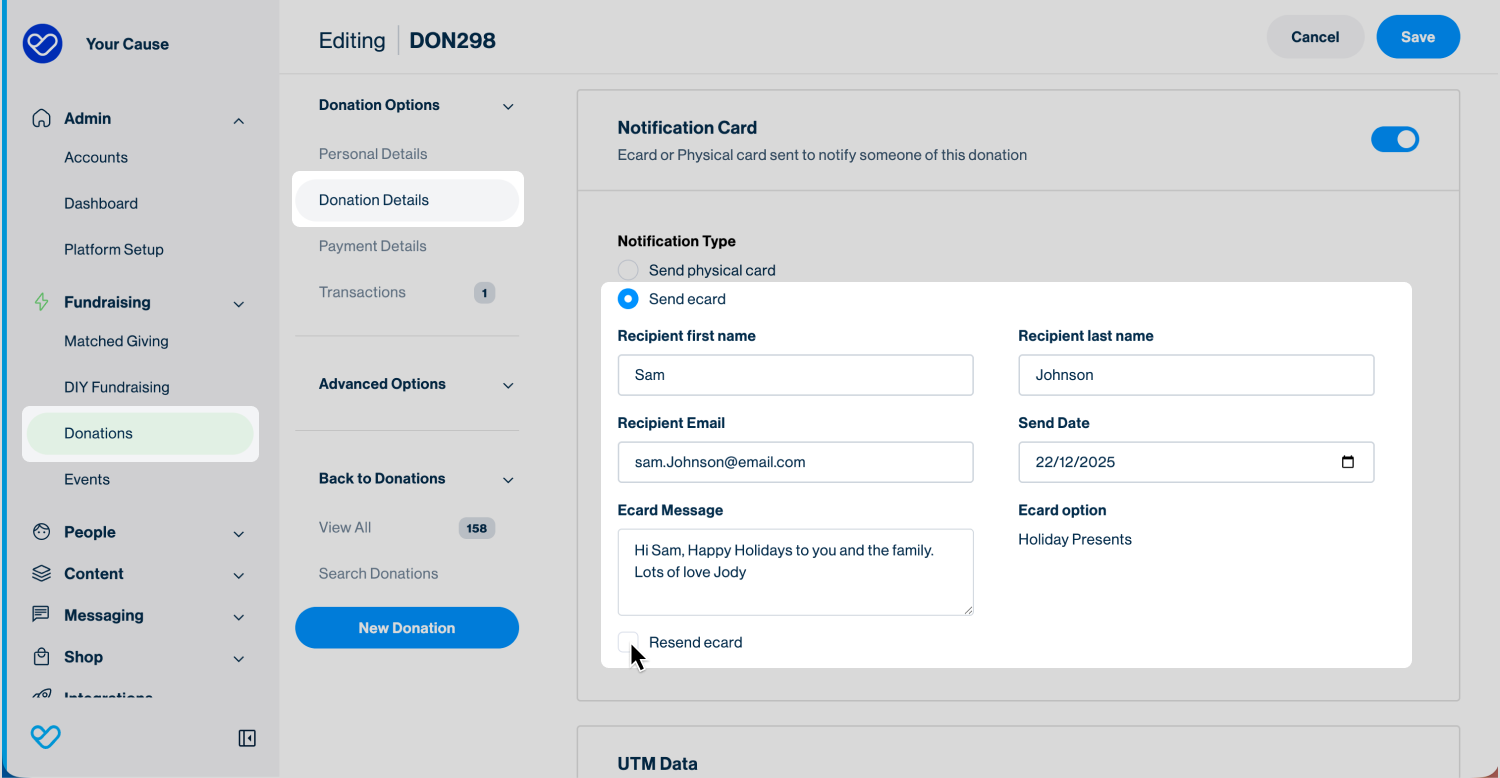Expand the Advanced Options section
This screenshot has height=778, width=1500.
click(x=508, y=385)
